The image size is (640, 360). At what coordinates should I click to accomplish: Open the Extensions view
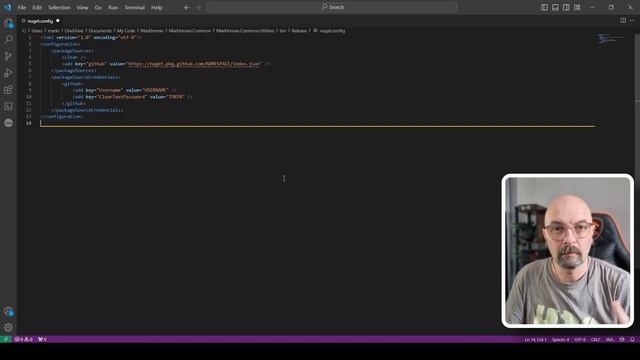point(8,90)
